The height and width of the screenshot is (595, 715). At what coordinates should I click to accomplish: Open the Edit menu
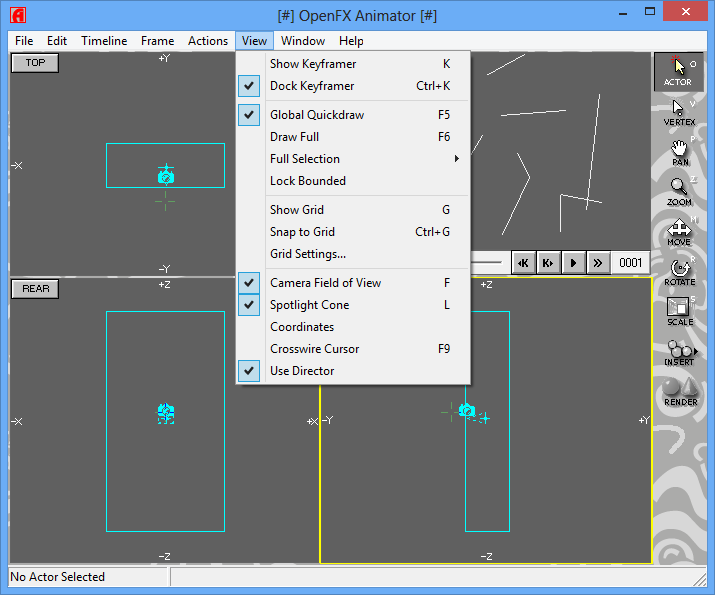coord(57,41)
